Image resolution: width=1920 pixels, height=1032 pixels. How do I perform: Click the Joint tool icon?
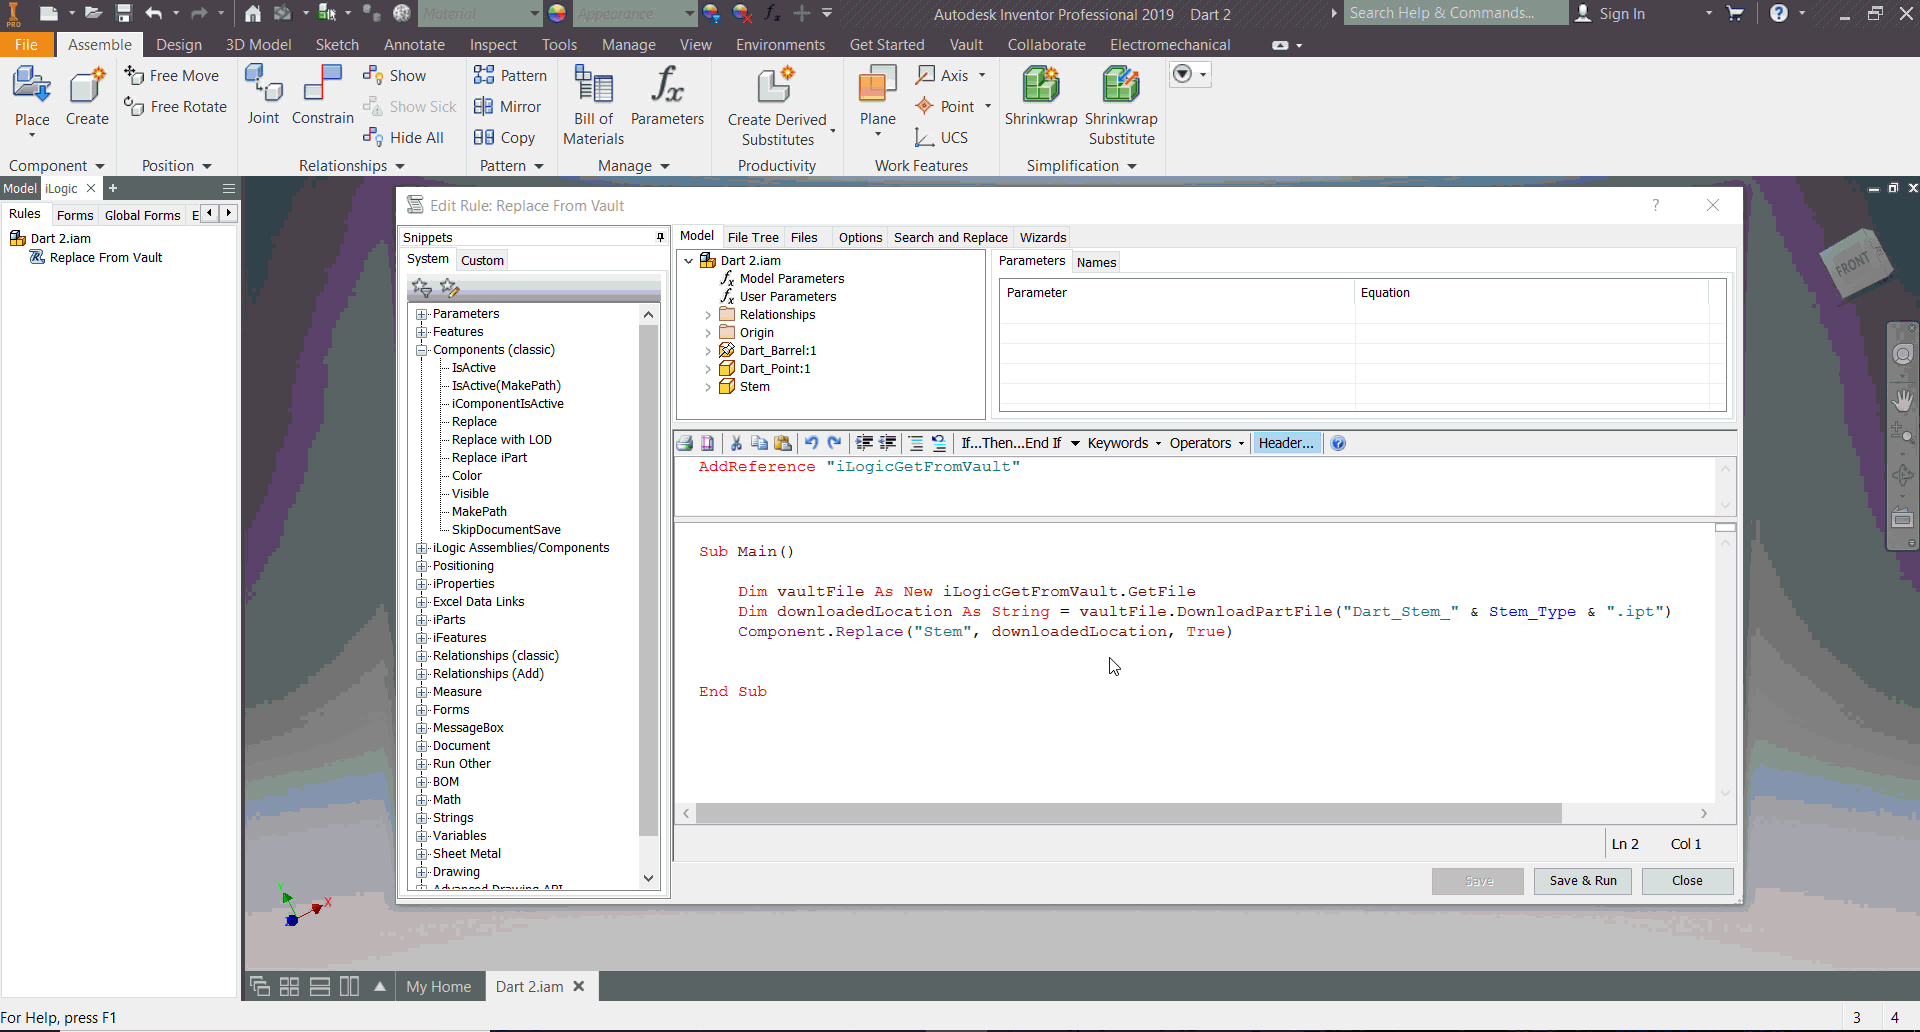pos(263,83)
